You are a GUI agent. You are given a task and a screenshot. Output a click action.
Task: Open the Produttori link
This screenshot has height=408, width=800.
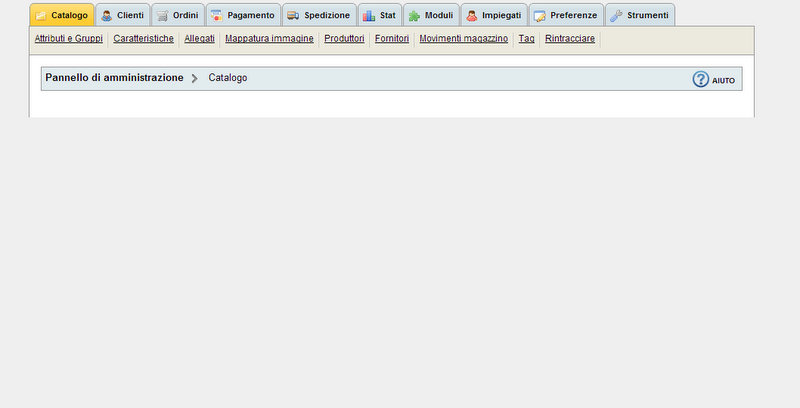pyautogui.click(x=344, y=39)
